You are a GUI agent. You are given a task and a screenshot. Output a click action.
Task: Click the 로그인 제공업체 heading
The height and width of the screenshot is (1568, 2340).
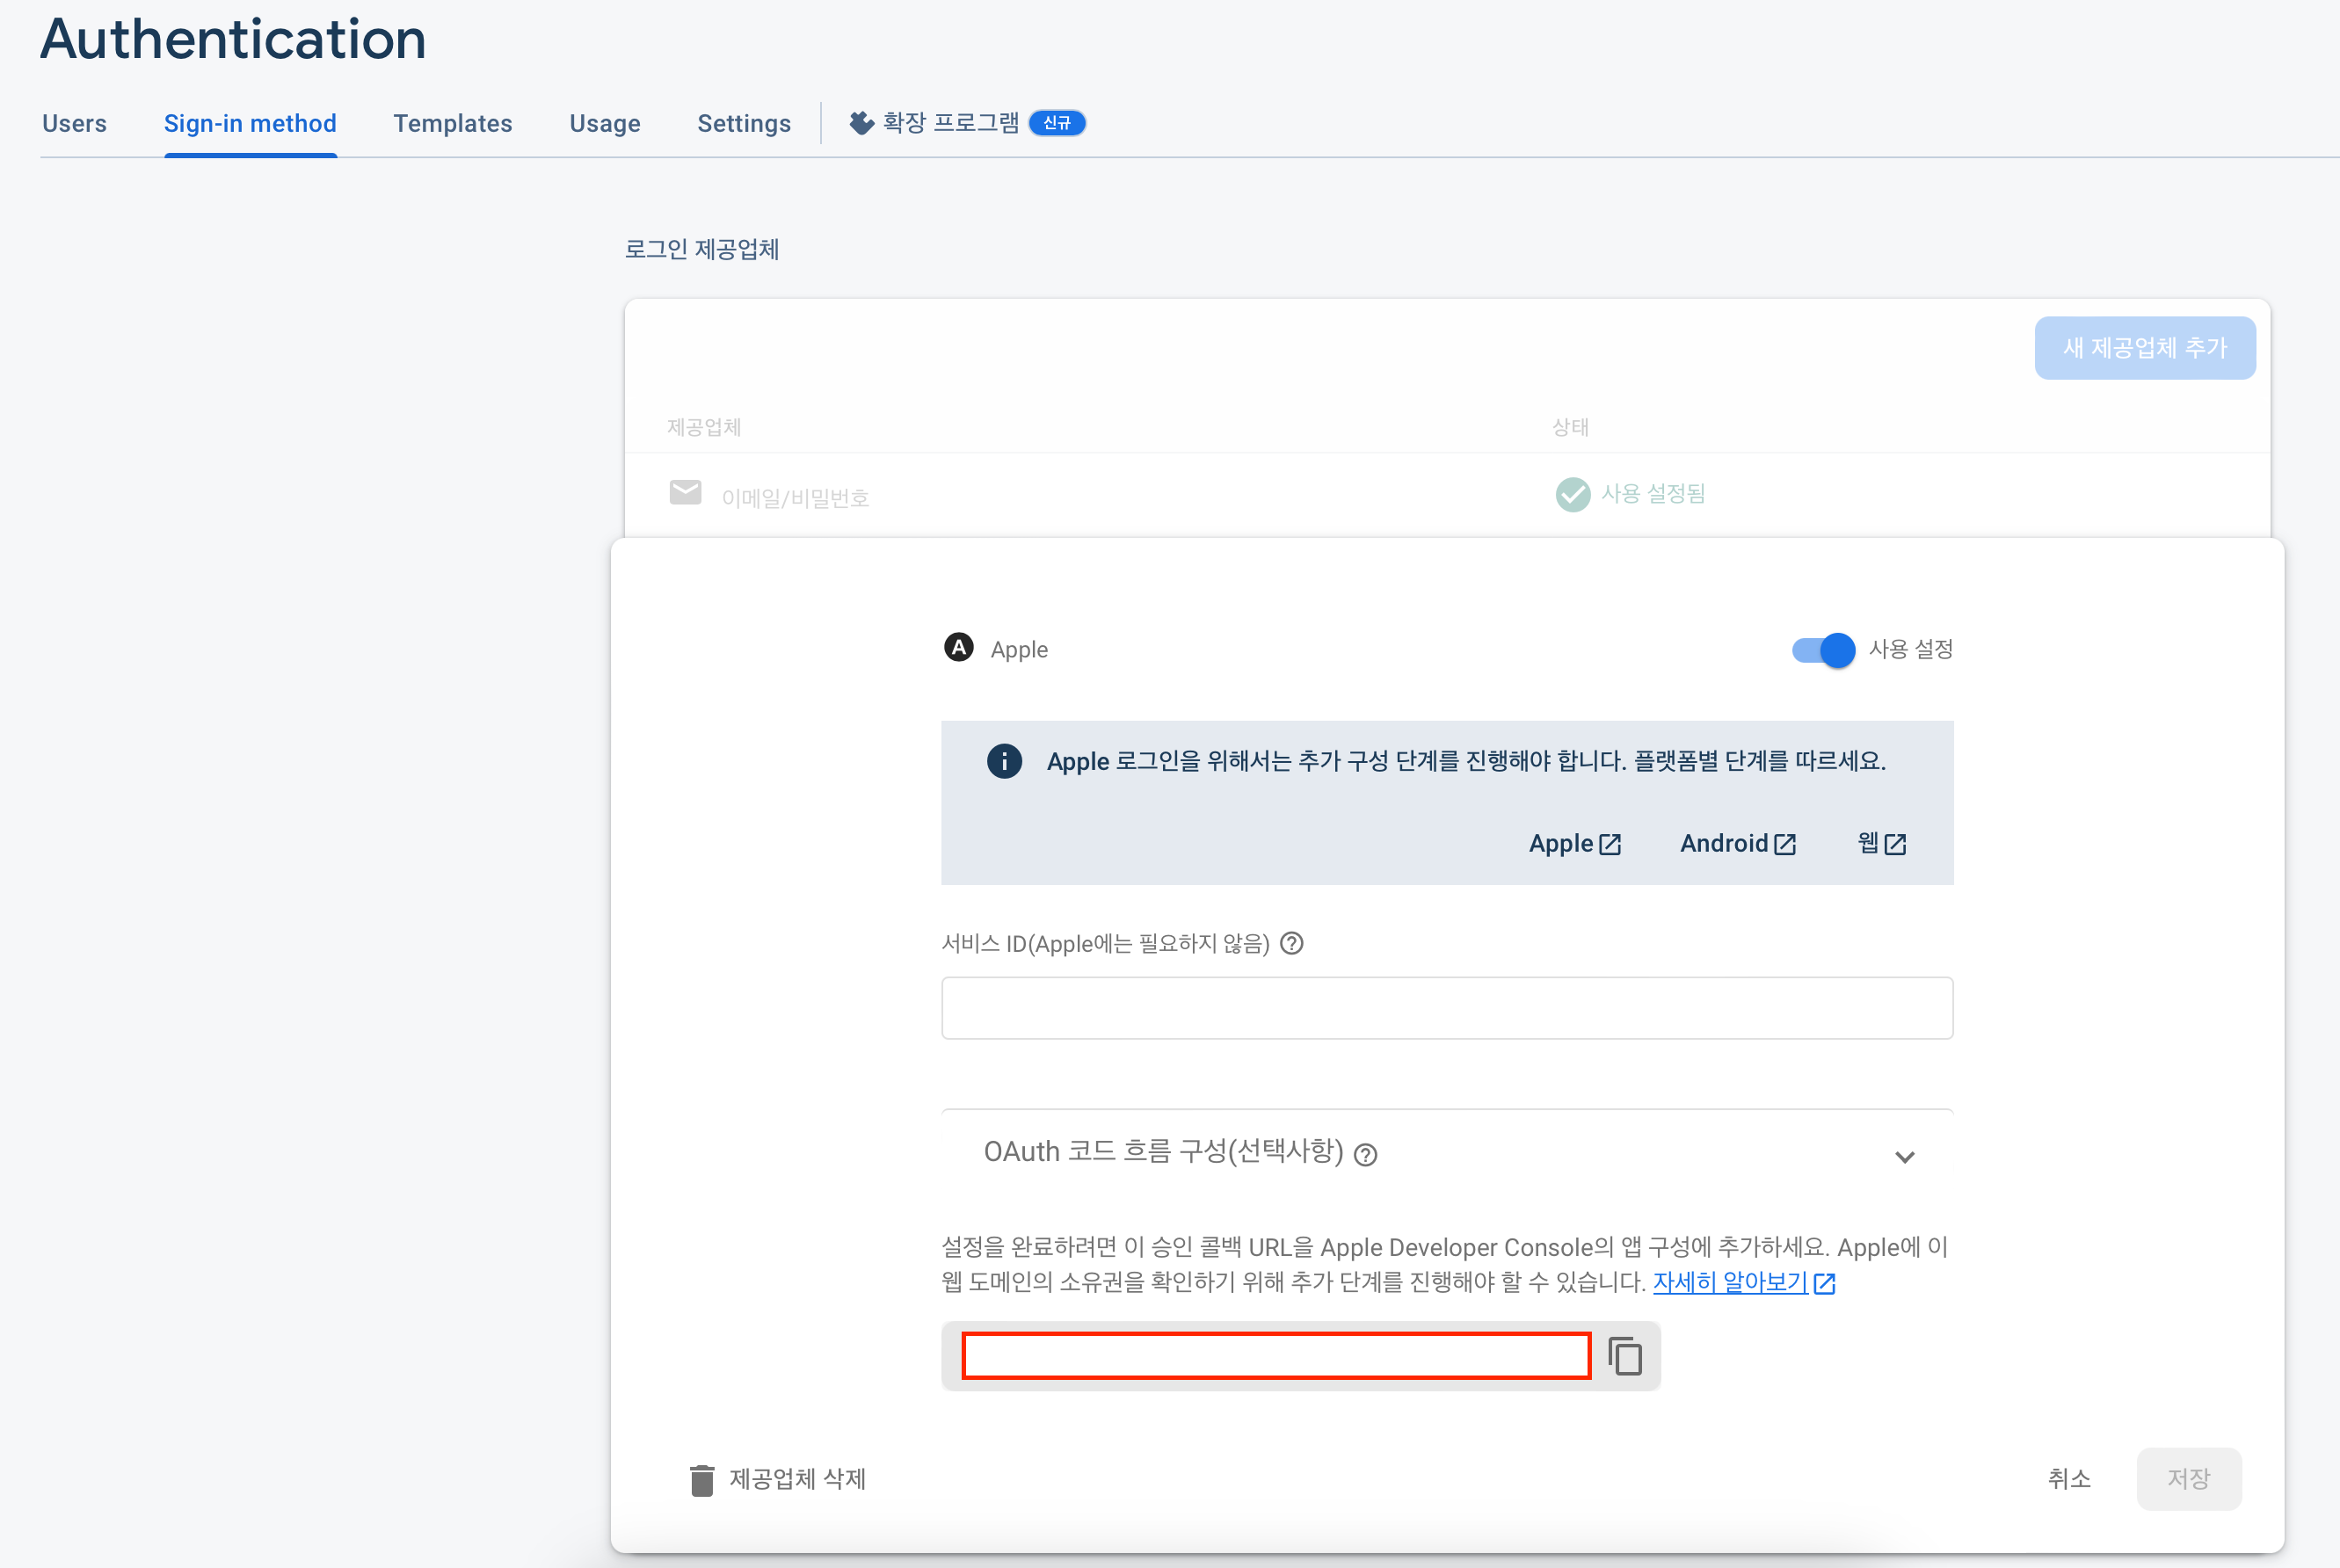click(701, 249)
